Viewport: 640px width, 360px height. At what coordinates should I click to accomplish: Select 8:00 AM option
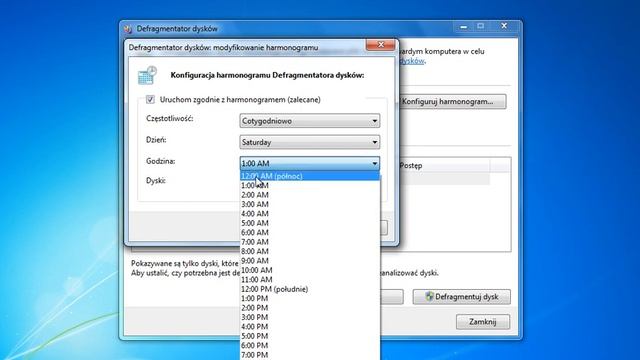click(310, 251)
